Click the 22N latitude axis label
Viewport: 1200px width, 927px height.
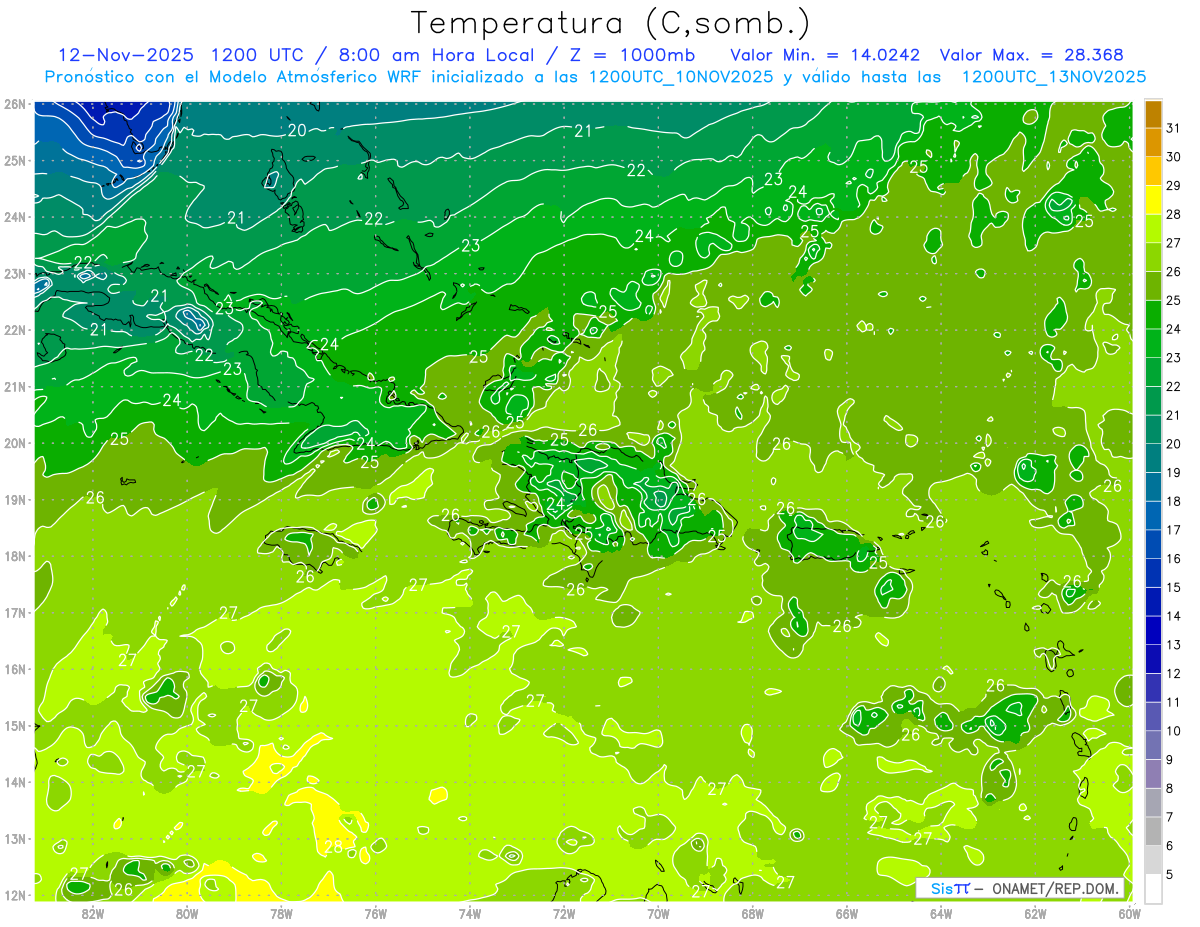(x=15, y=330)
